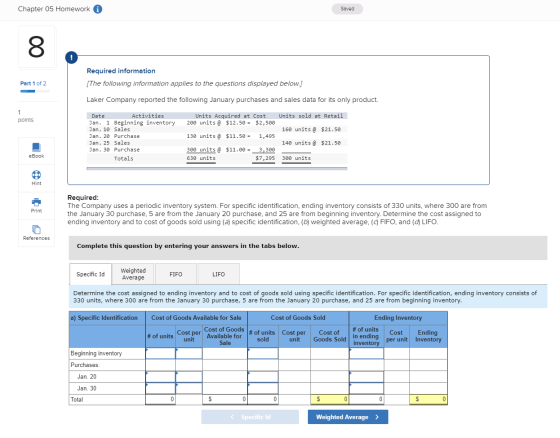
Task: Switch to the Weighted Average tab
Action: pyautogui.click(x=133, y=274)
